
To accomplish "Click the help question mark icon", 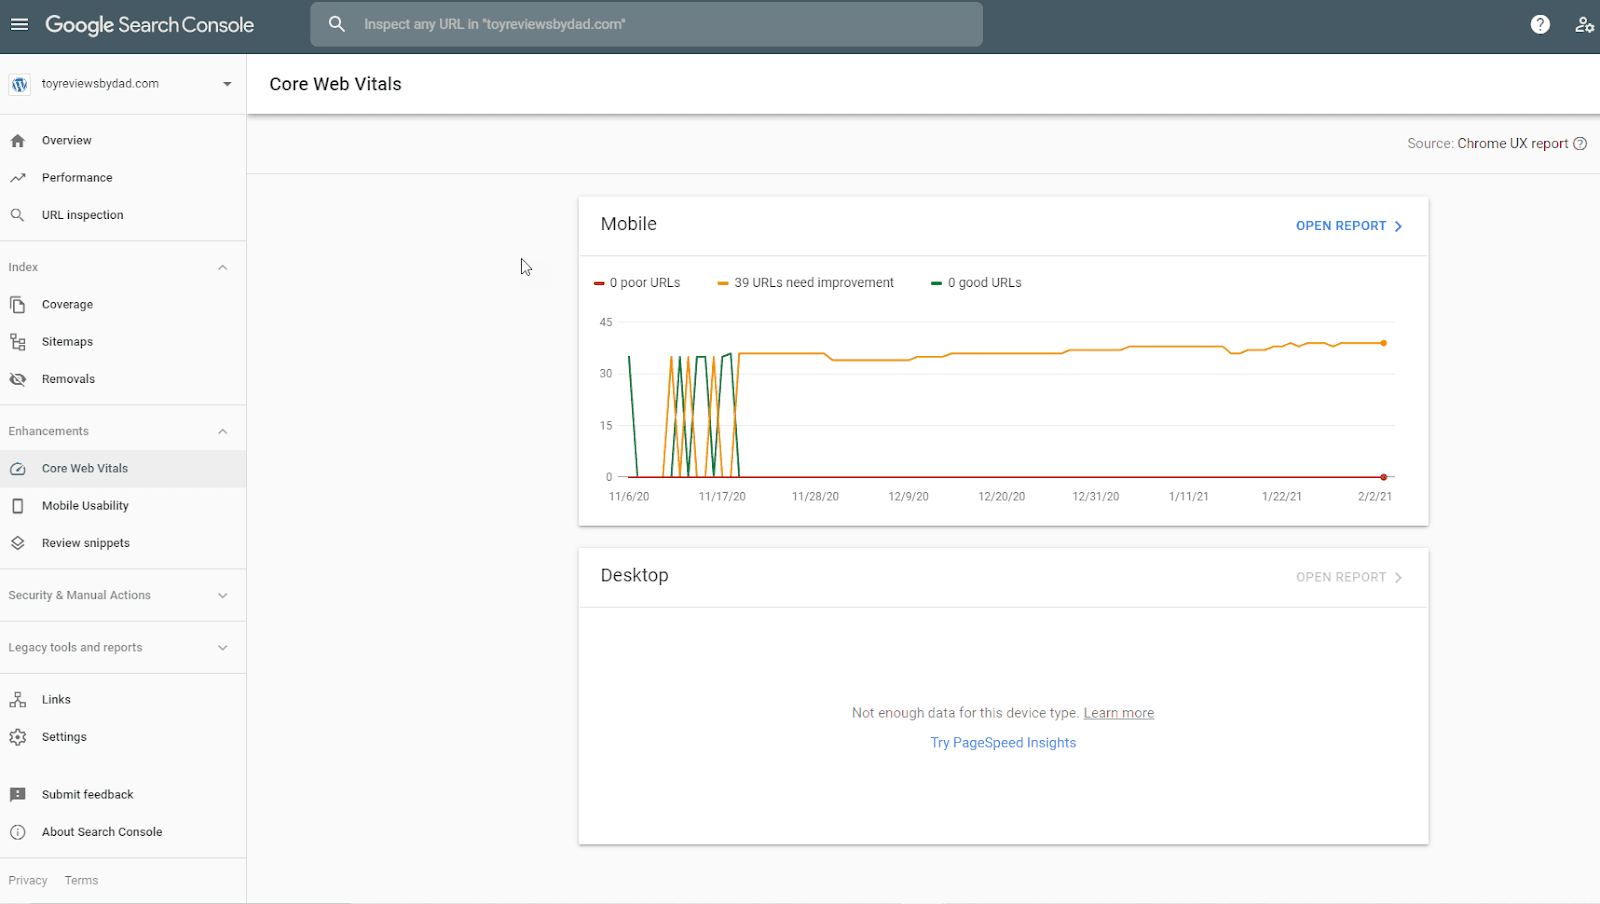I will (1540, 24).
